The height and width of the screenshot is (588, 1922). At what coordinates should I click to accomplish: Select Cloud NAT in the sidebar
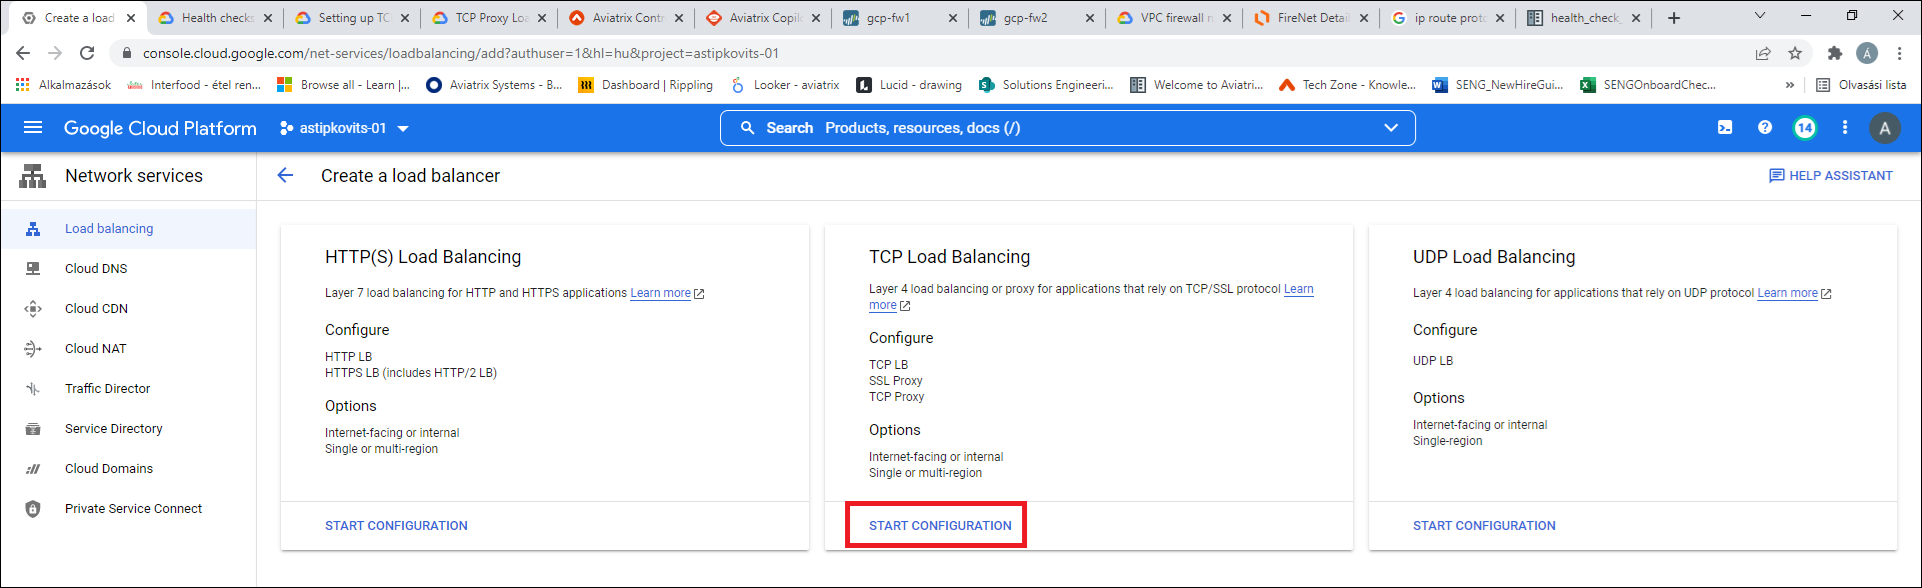tap(96, 349)
